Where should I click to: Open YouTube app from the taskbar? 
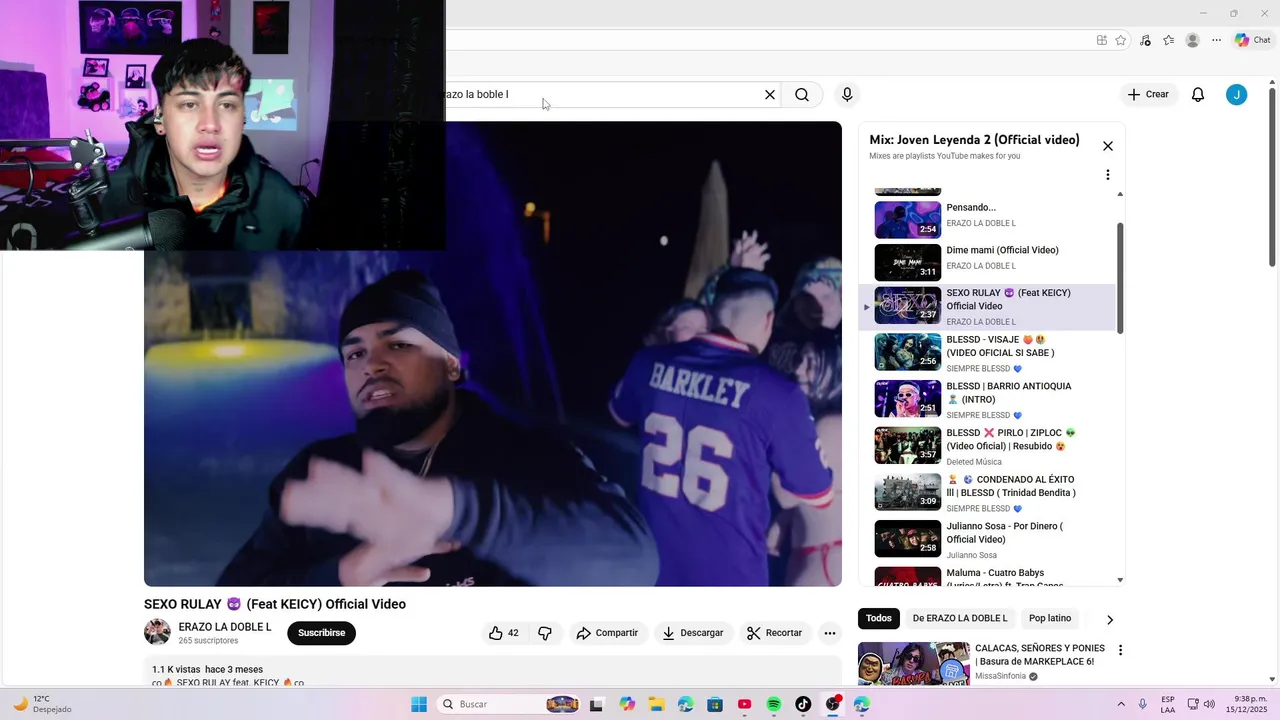click(x=744, y=704)
